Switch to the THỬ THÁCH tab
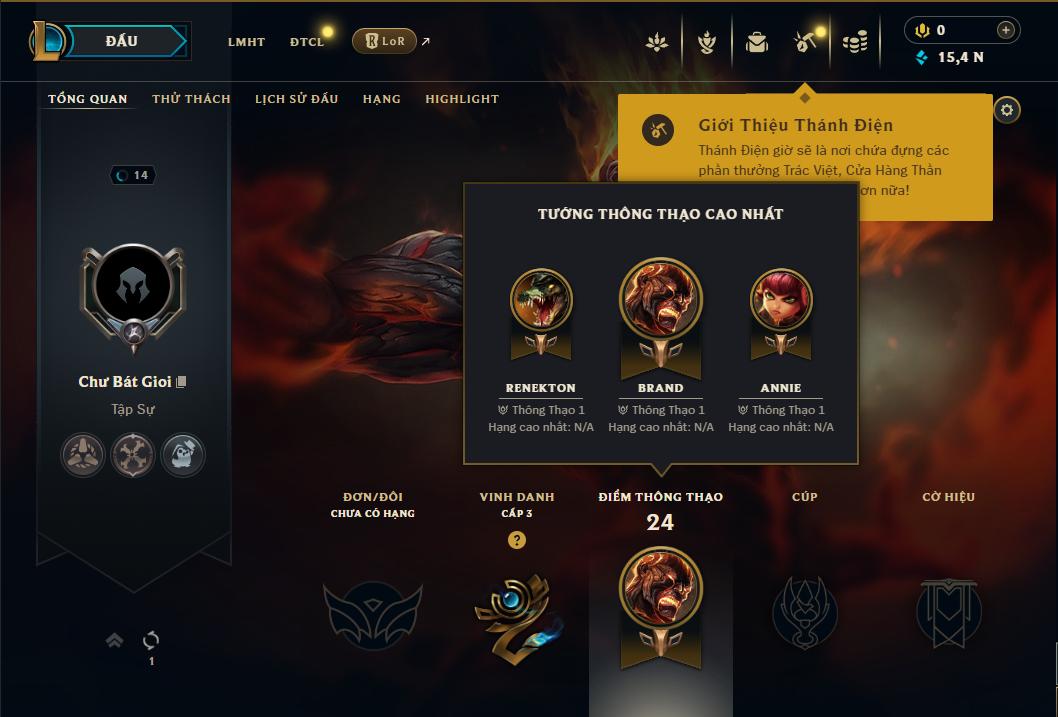The image size is (1058, 717). coord(192,99)
